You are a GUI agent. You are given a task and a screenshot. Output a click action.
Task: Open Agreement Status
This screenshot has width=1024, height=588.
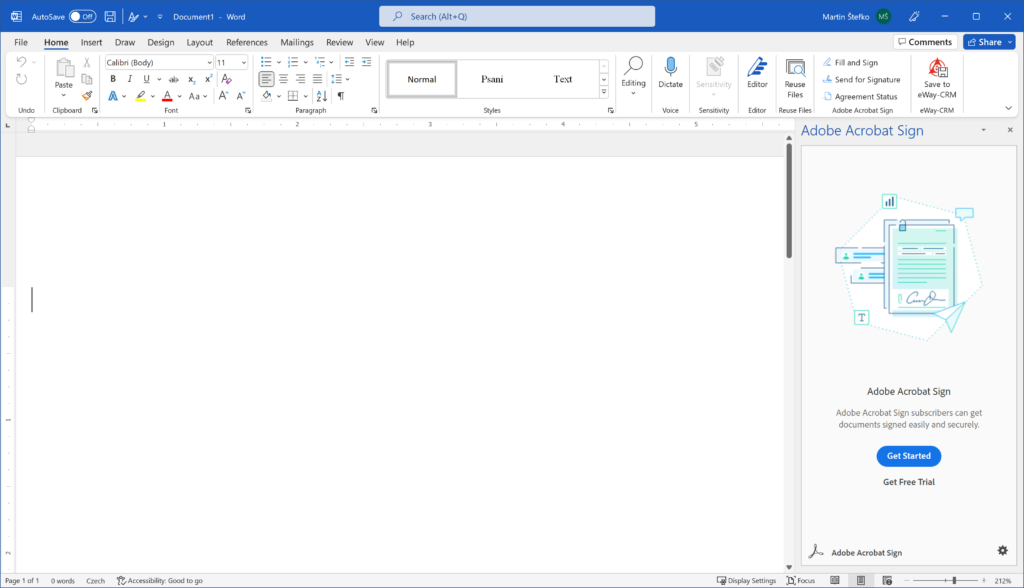[x=860, y=97]
